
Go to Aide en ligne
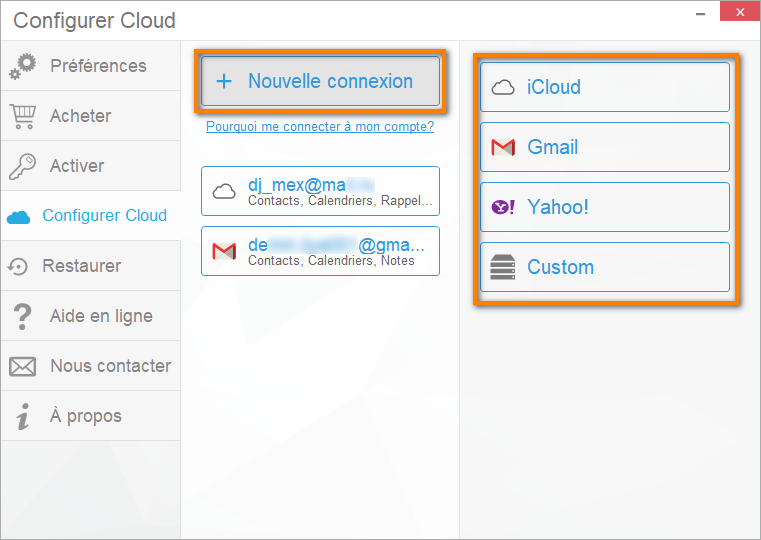[101, 316]
